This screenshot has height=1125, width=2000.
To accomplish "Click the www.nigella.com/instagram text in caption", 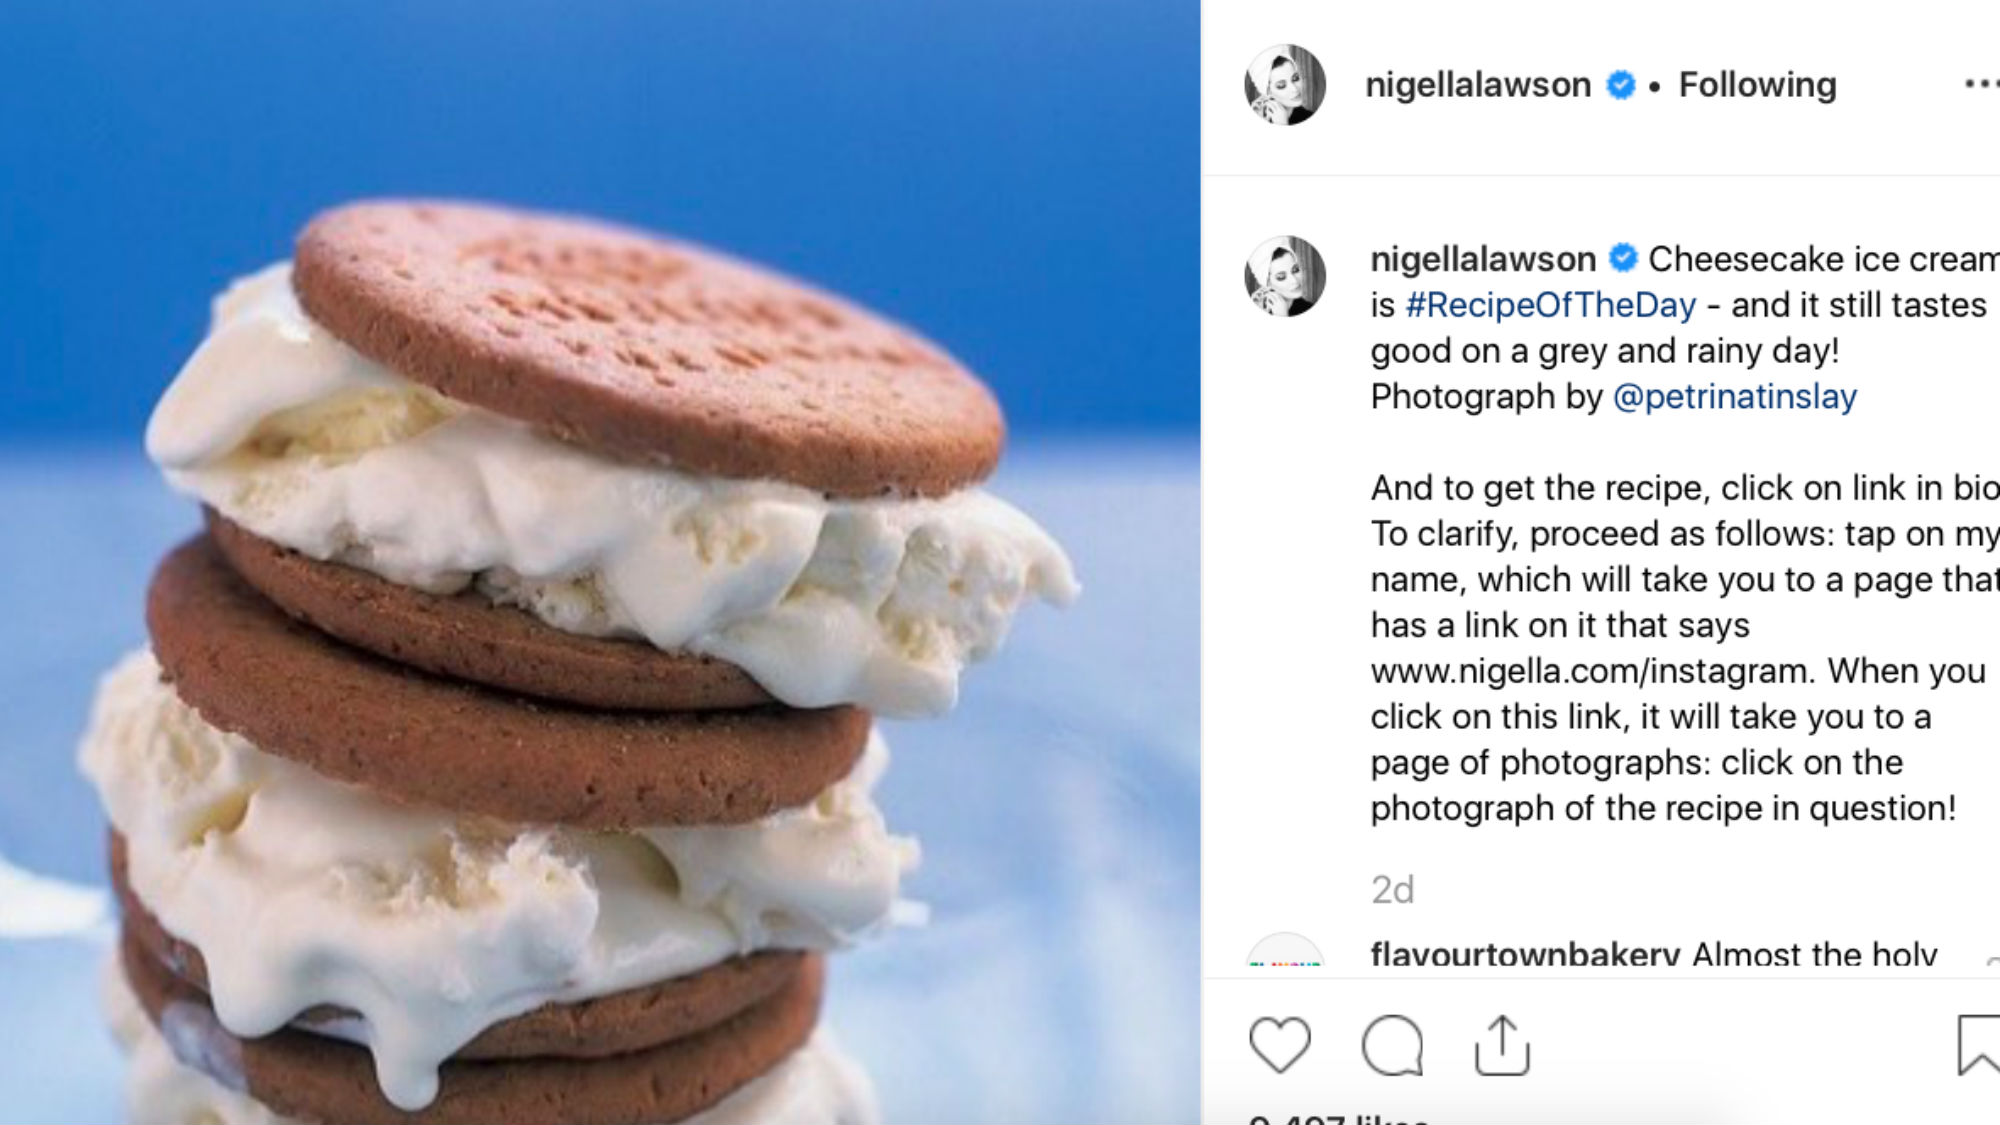I will pos(1591,671).
